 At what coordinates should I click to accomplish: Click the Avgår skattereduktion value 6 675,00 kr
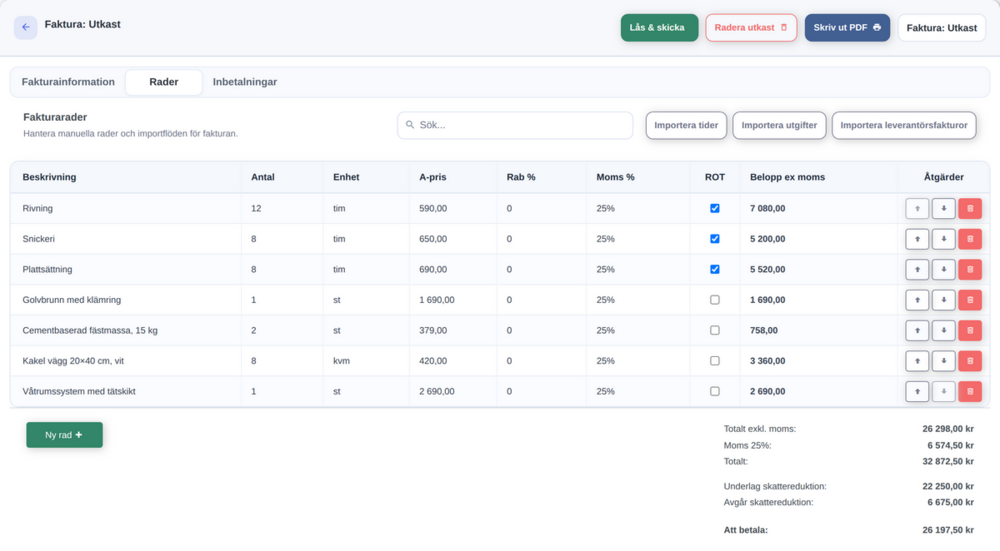click(x=950, y=503)
